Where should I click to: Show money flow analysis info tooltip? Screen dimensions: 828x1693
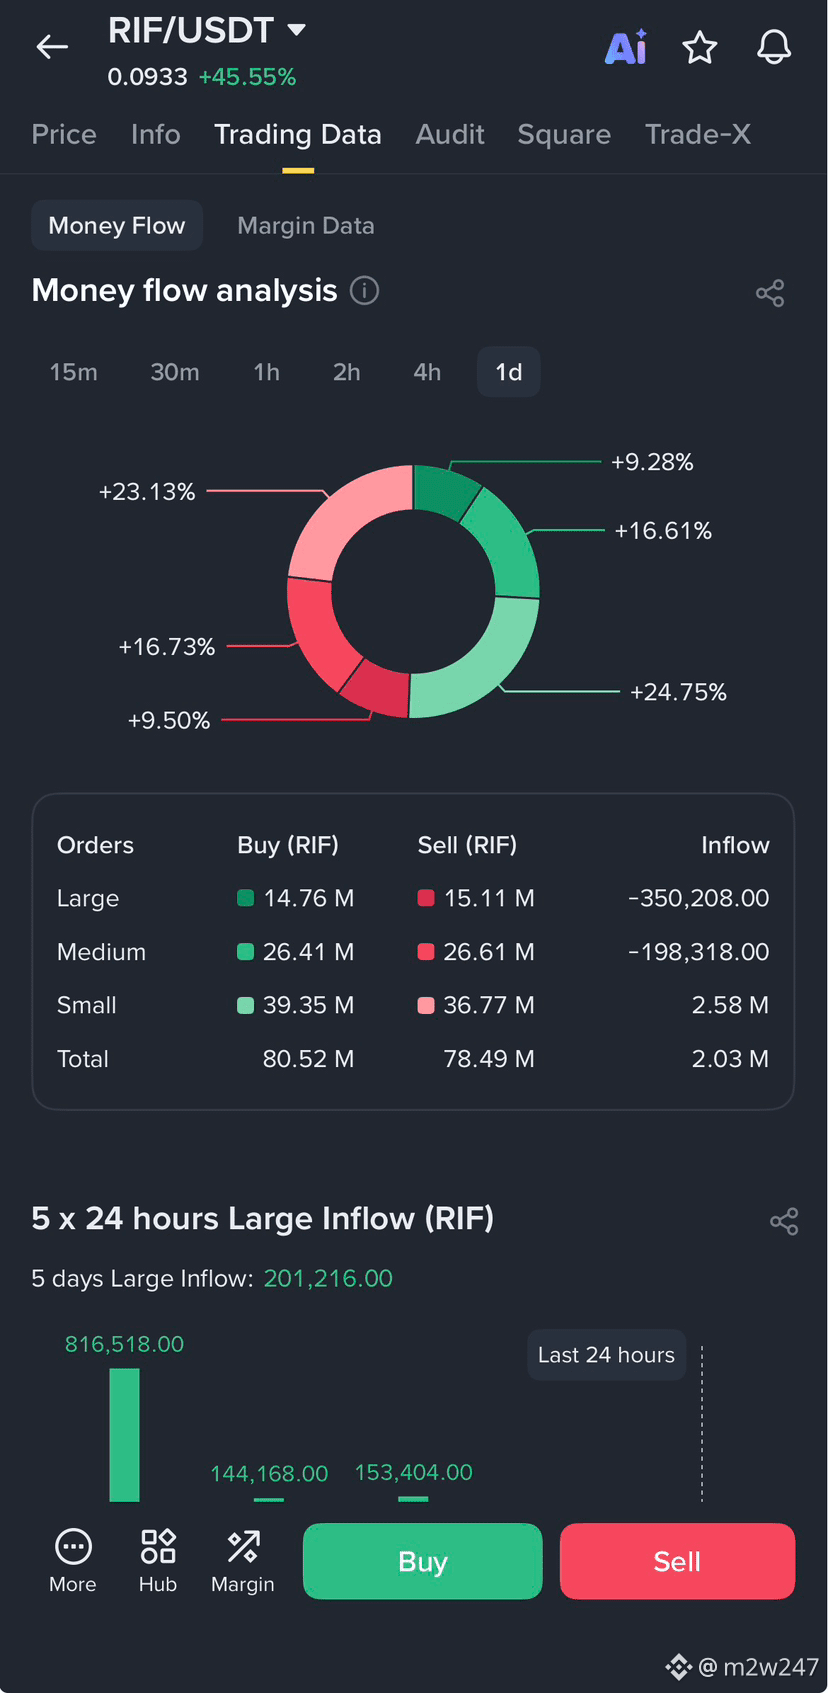[365, 291]
